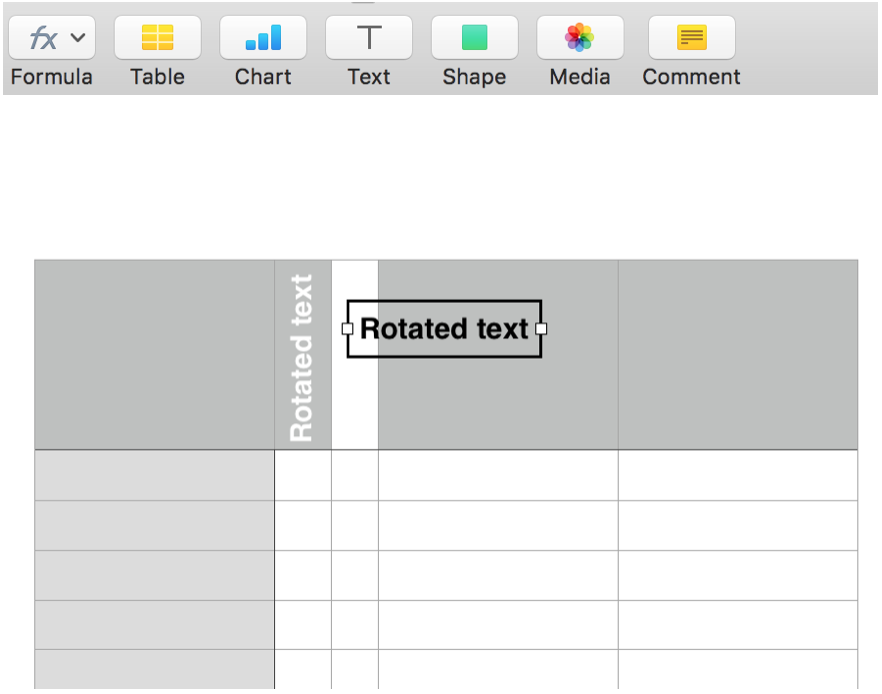Click the Table toolbar icon
This screenshot has width=882, height=694.
(157, 38)
